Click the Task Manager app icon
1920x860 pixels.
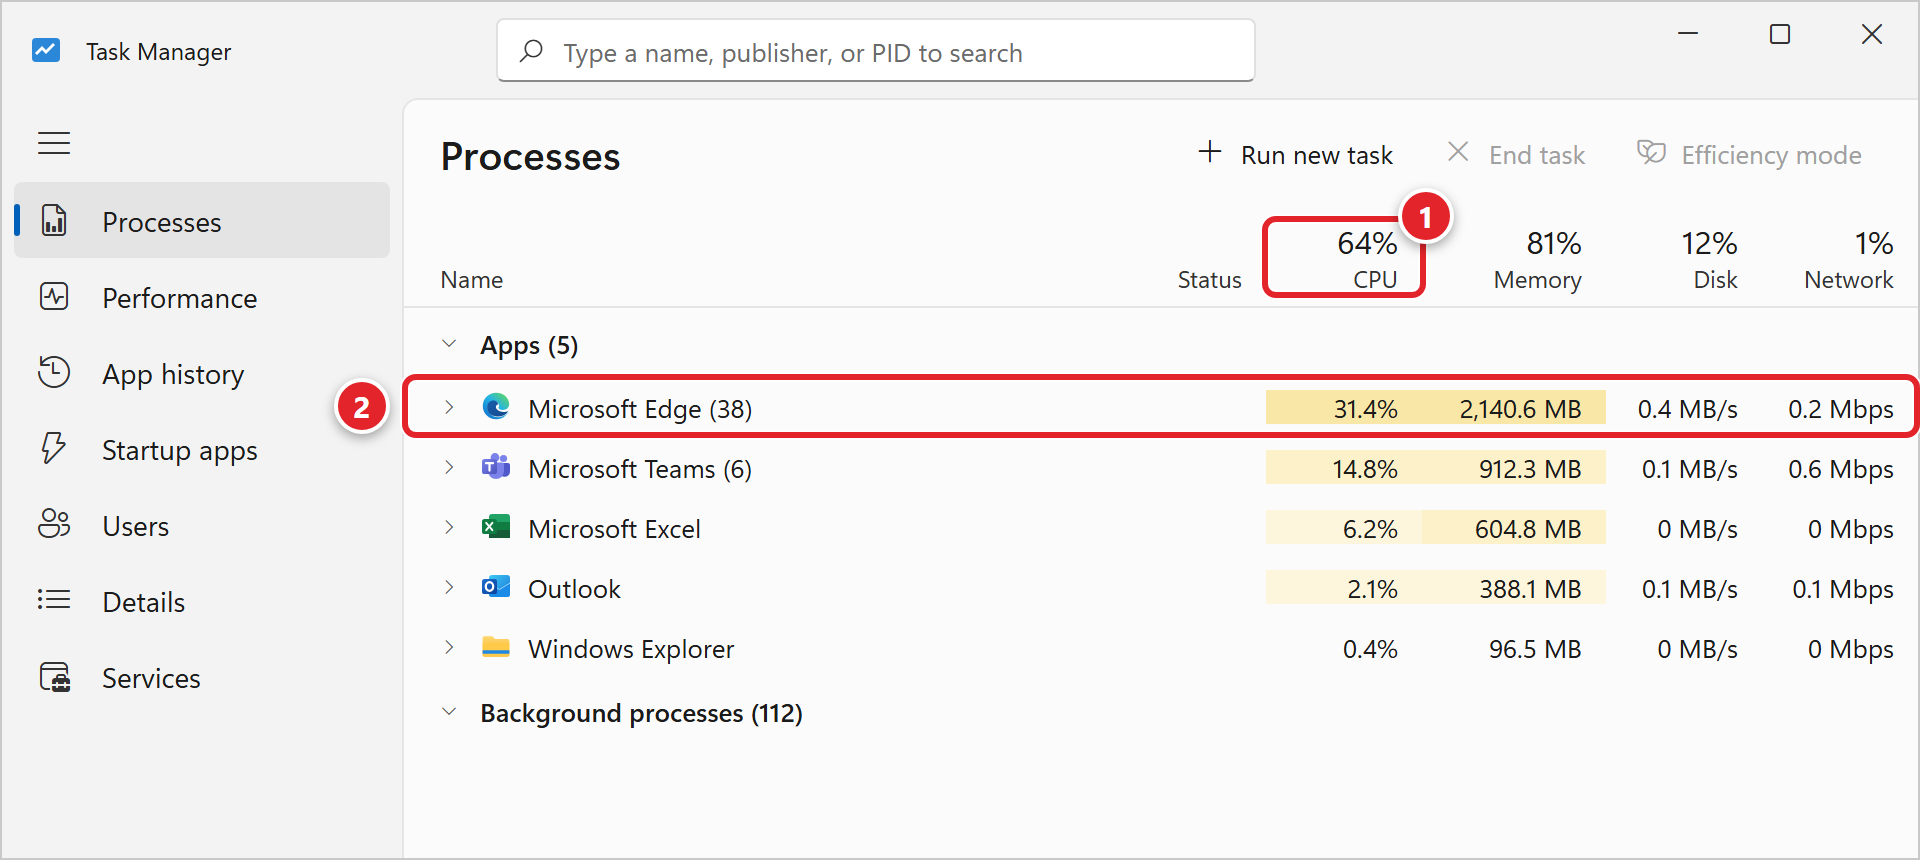[46, 50]
